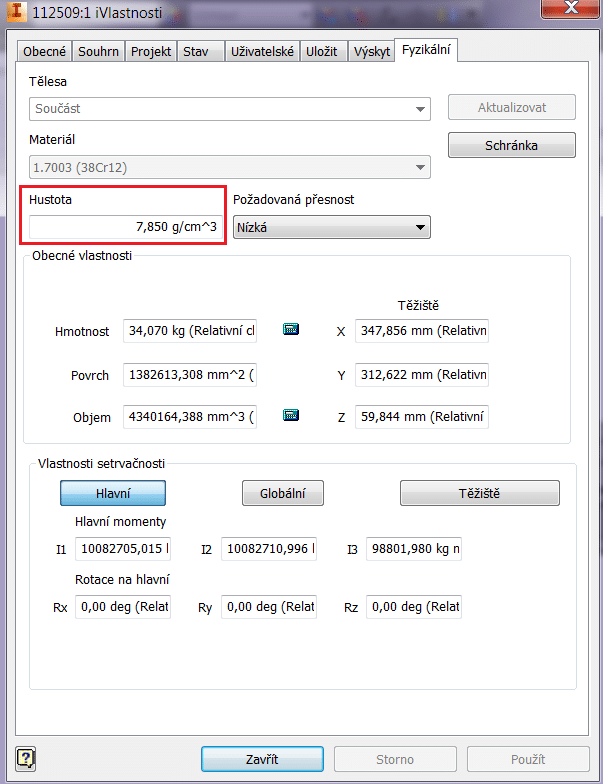Click the help question mark icon

tap(26, 758)
